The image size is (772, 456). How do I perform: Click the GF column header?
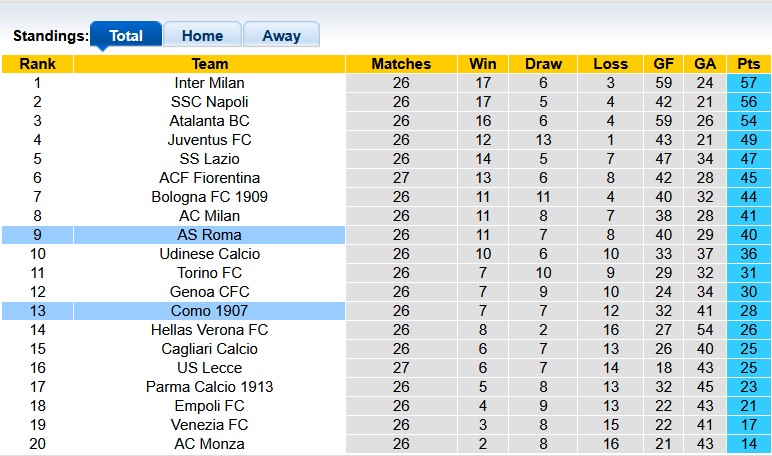tap(663, 64)
